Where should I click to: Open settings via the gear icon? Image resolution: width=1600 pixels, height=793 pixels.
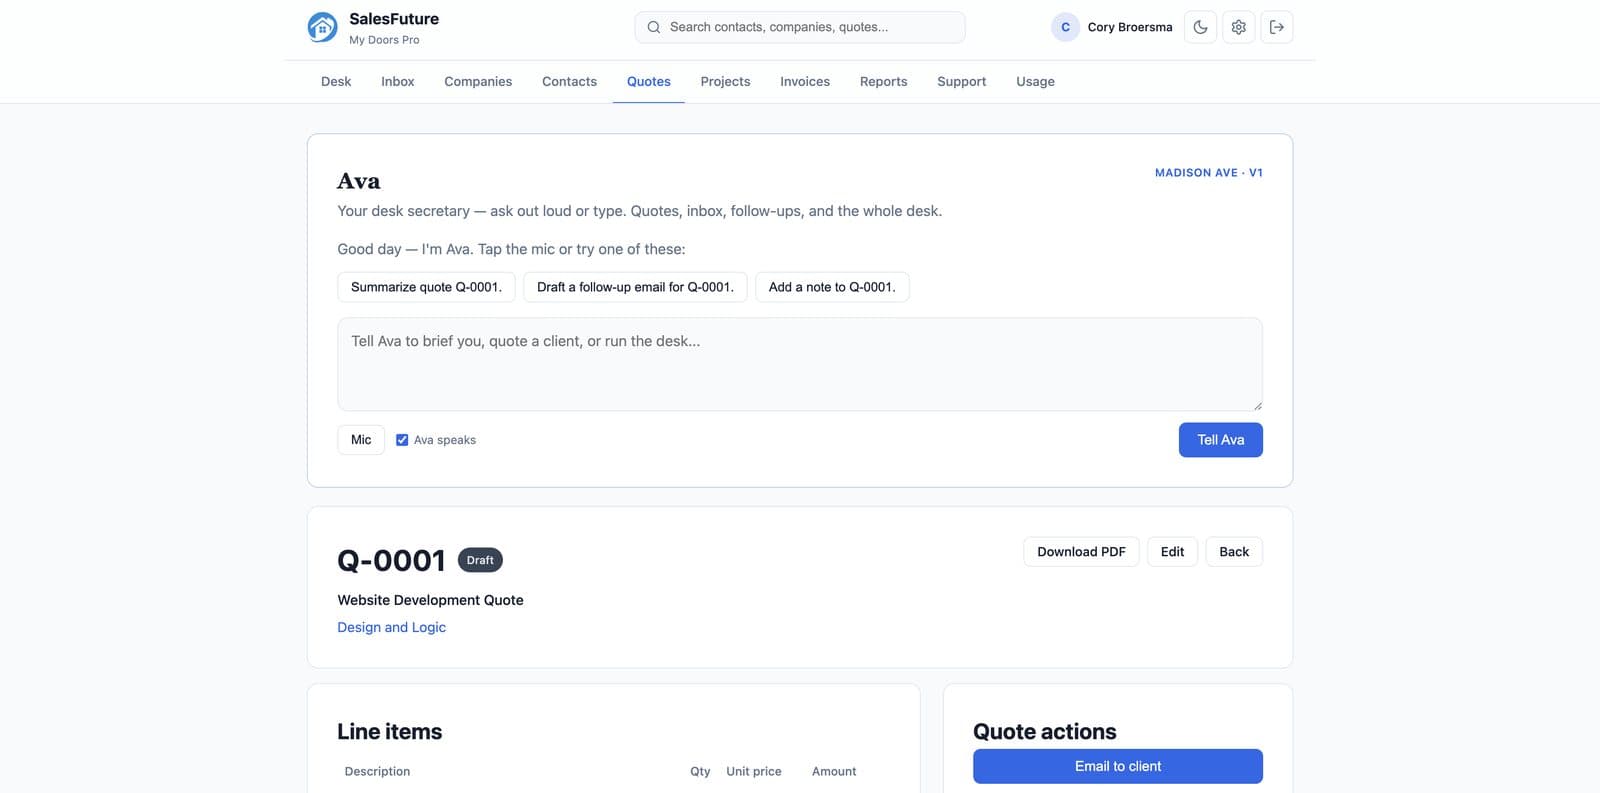1238,27
